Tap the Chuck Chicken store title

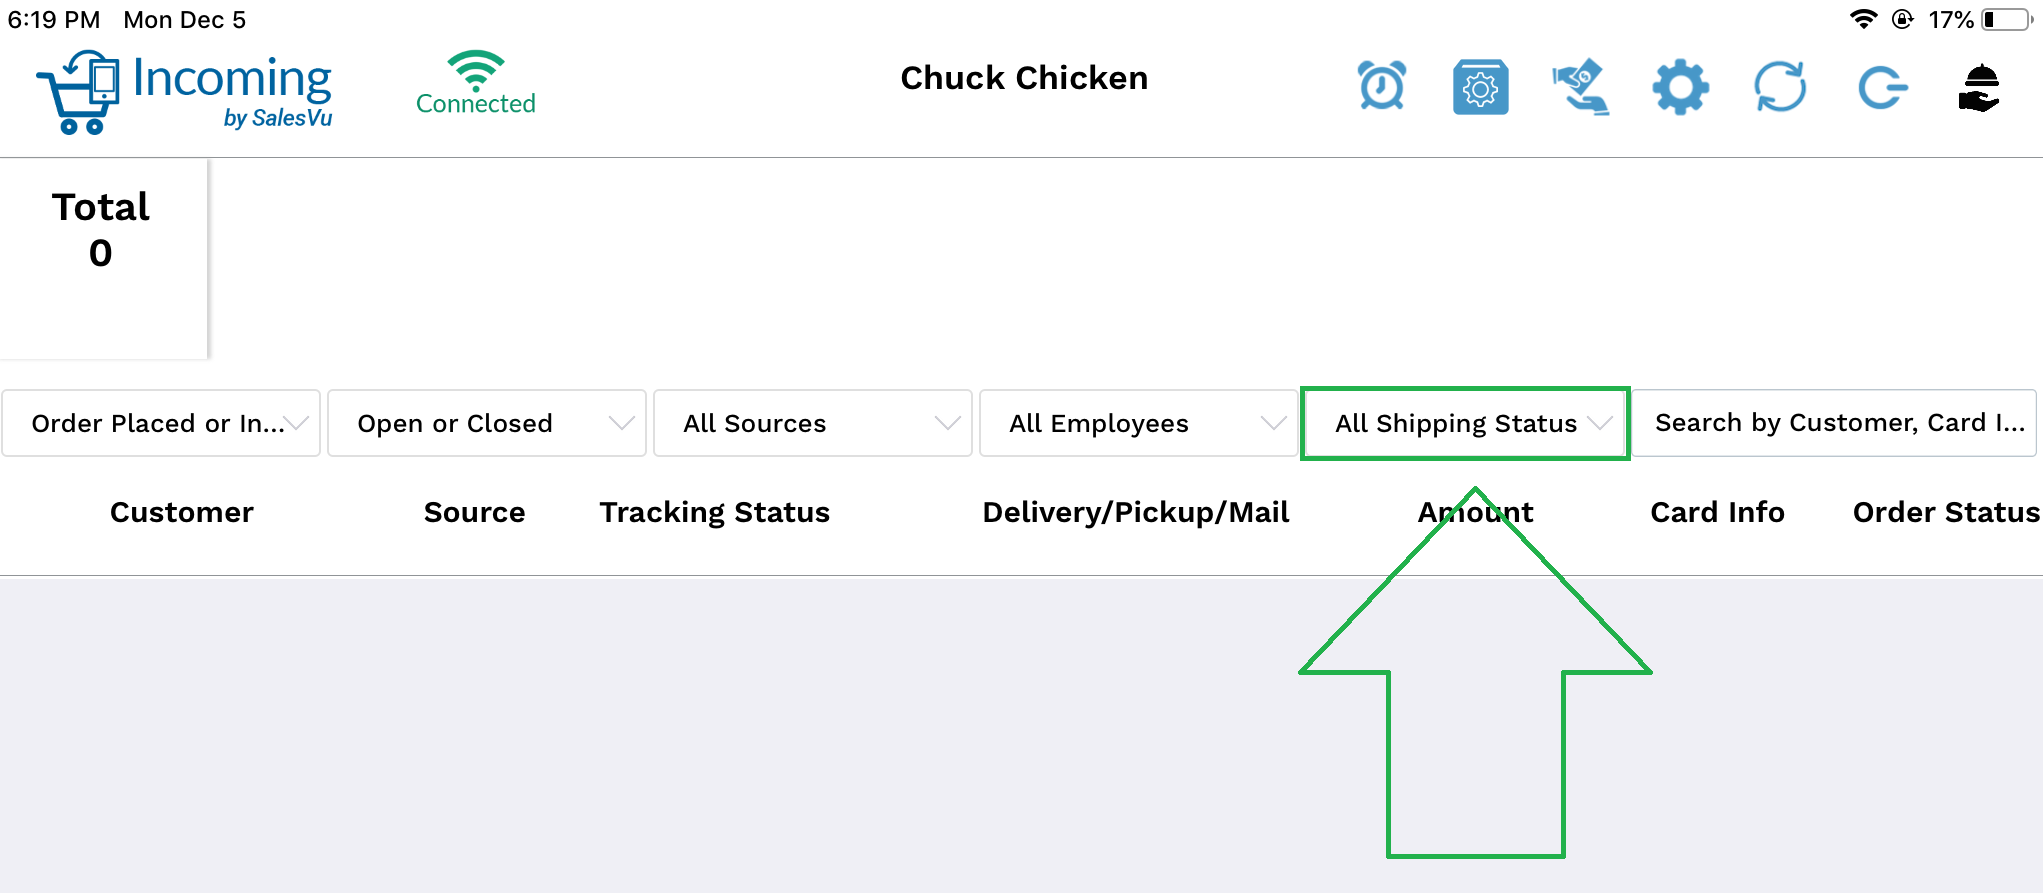click(1024, 78)
